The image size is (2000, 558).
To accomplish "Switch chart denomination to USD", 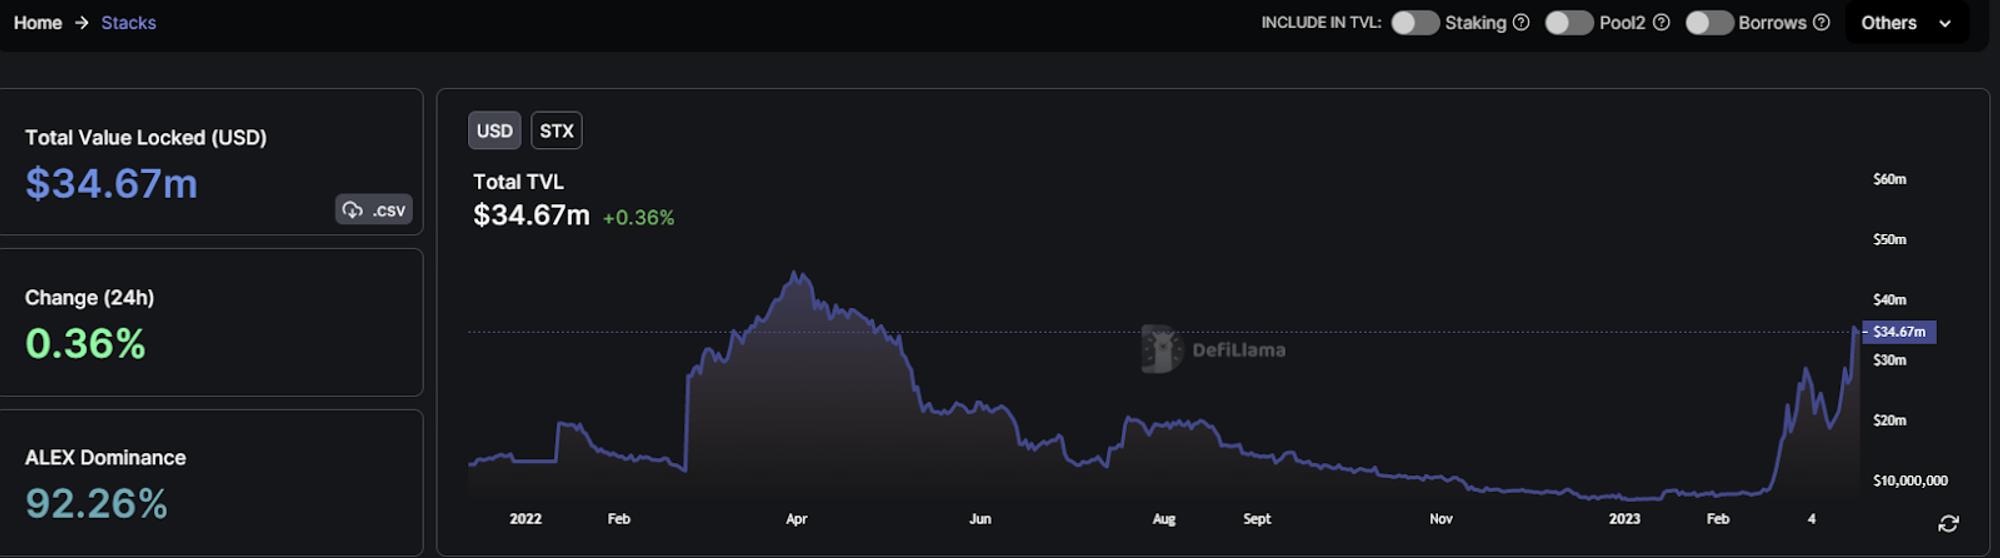I will pyautogui.click(x=494, y=131).
